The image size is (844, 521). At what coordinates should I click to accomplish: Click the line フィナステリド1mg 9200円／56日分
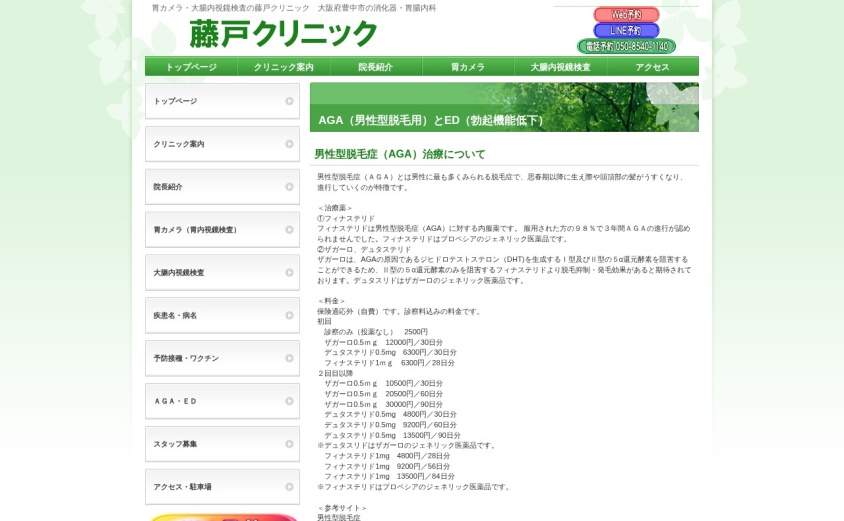(x=387, y=467)
